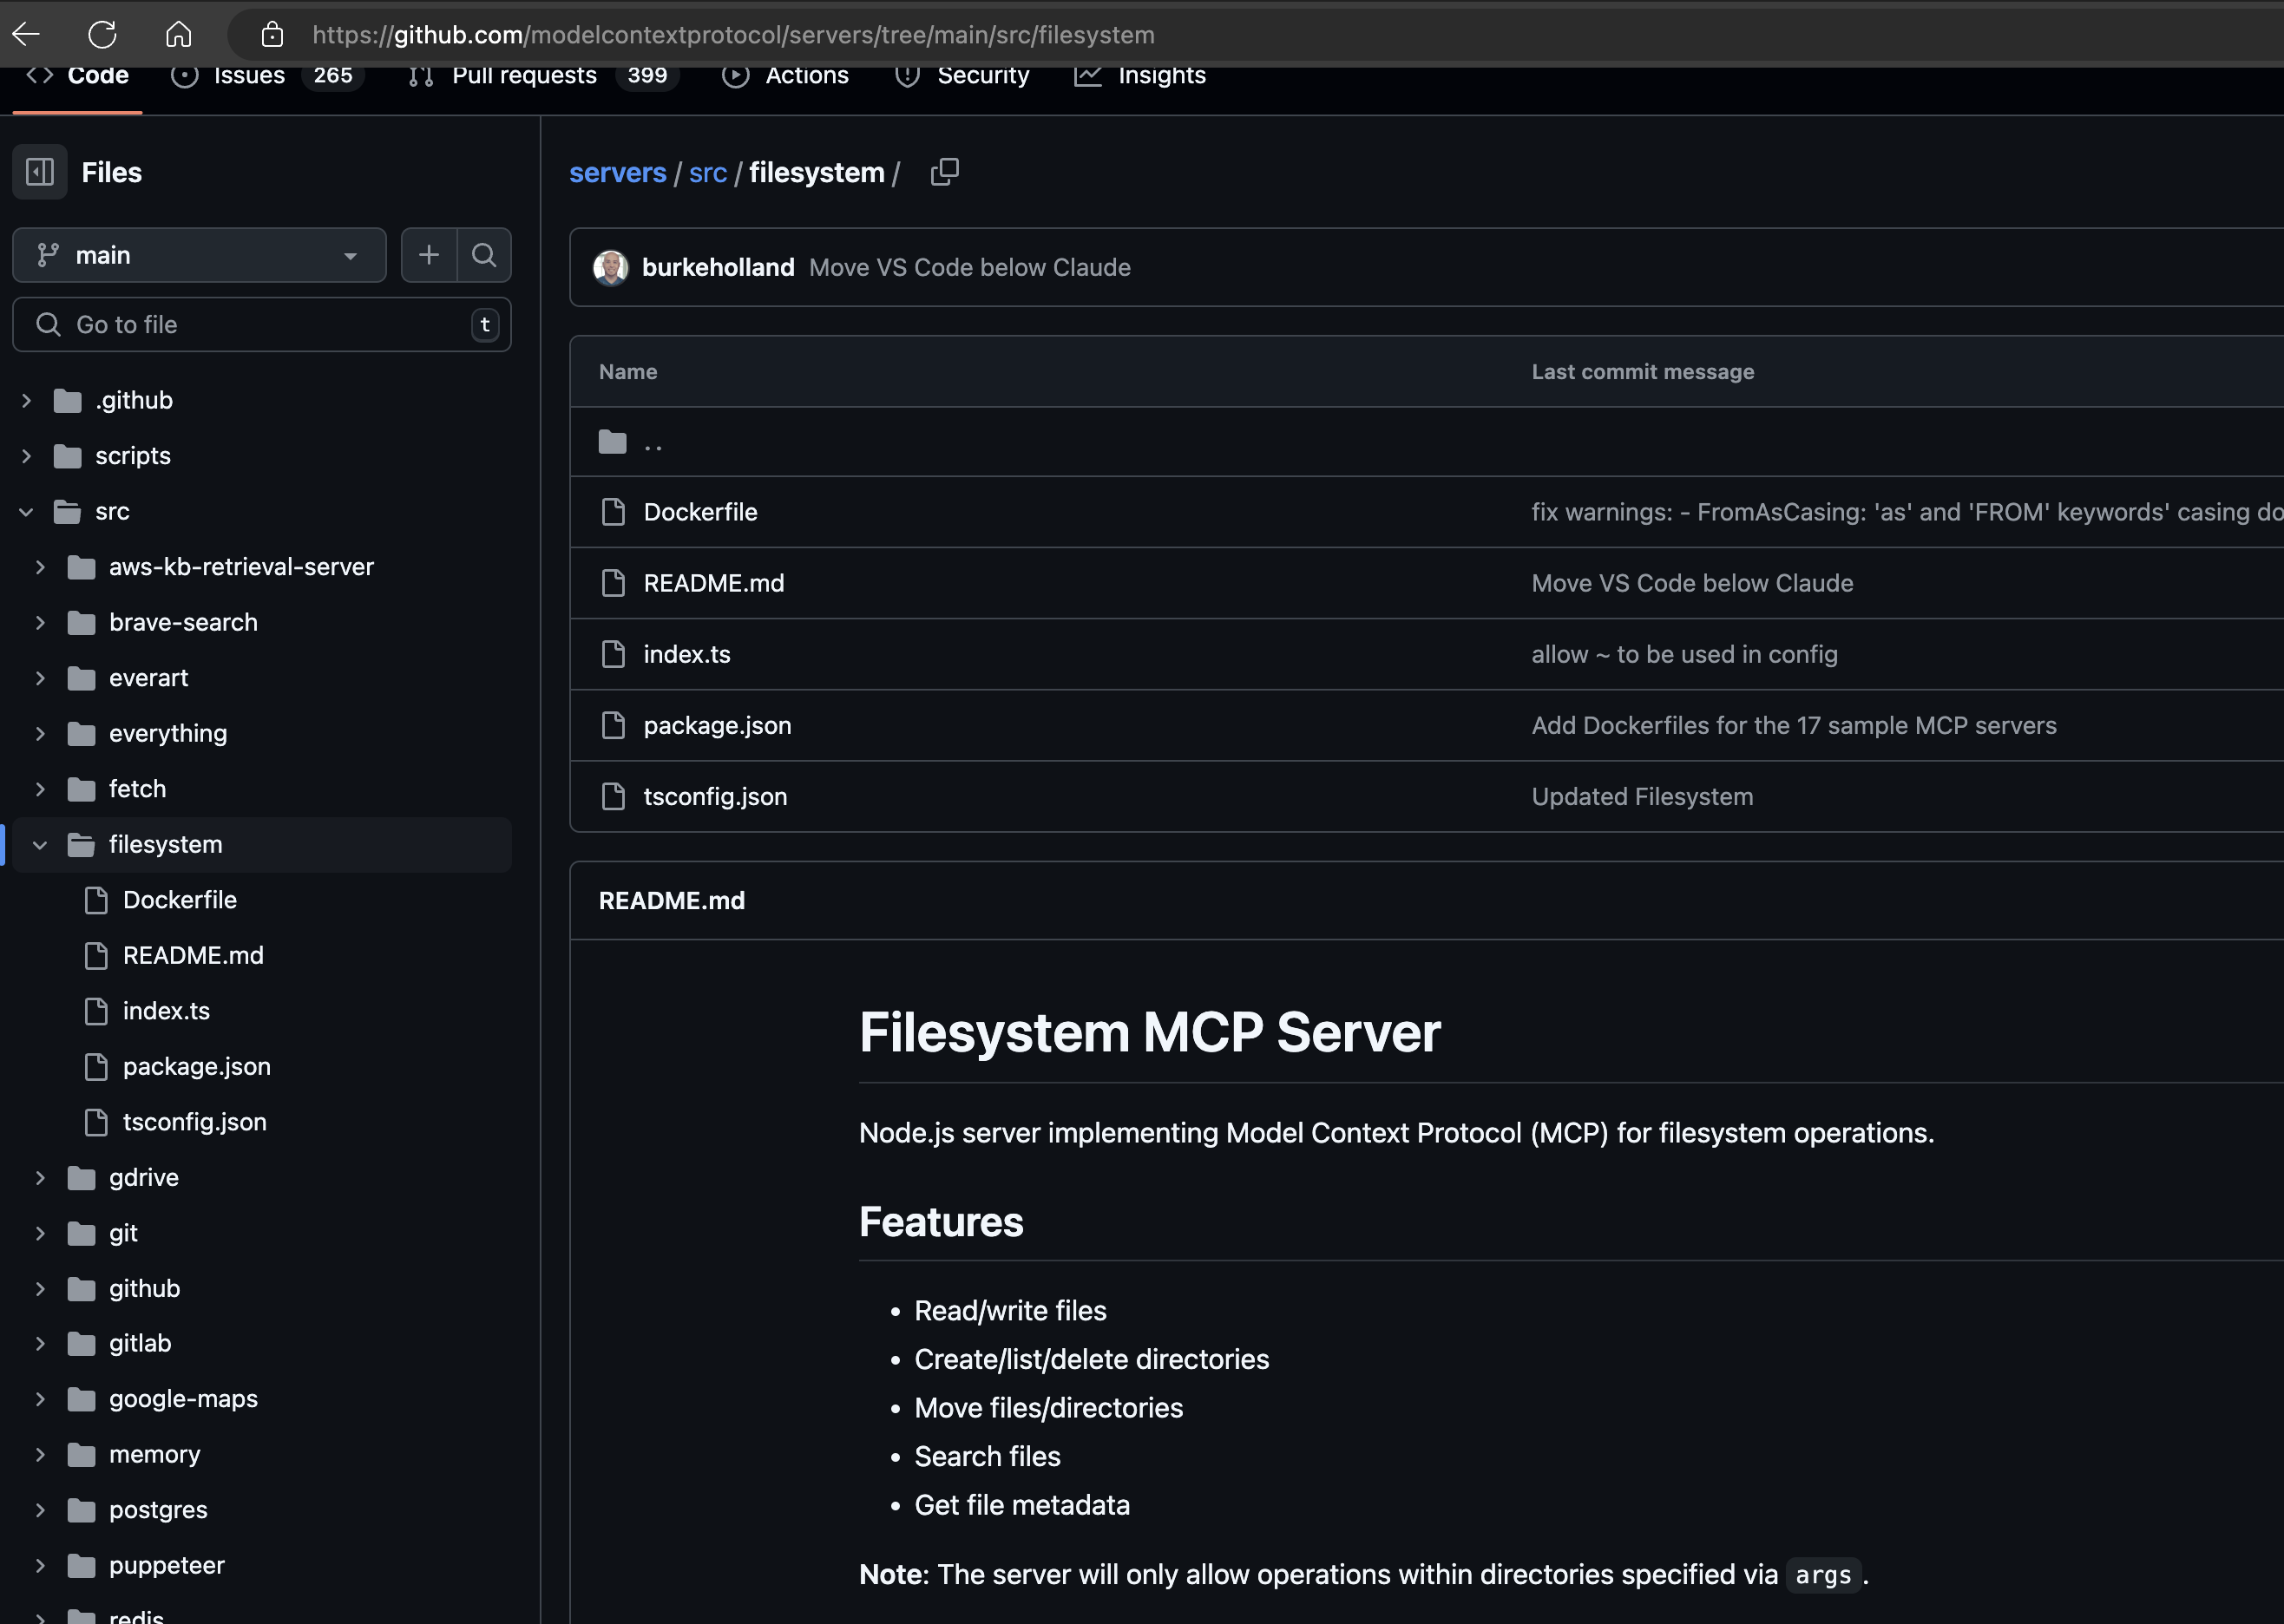Click the servers breadcrumb link
2284x1624 pixels.
(617, 172)
